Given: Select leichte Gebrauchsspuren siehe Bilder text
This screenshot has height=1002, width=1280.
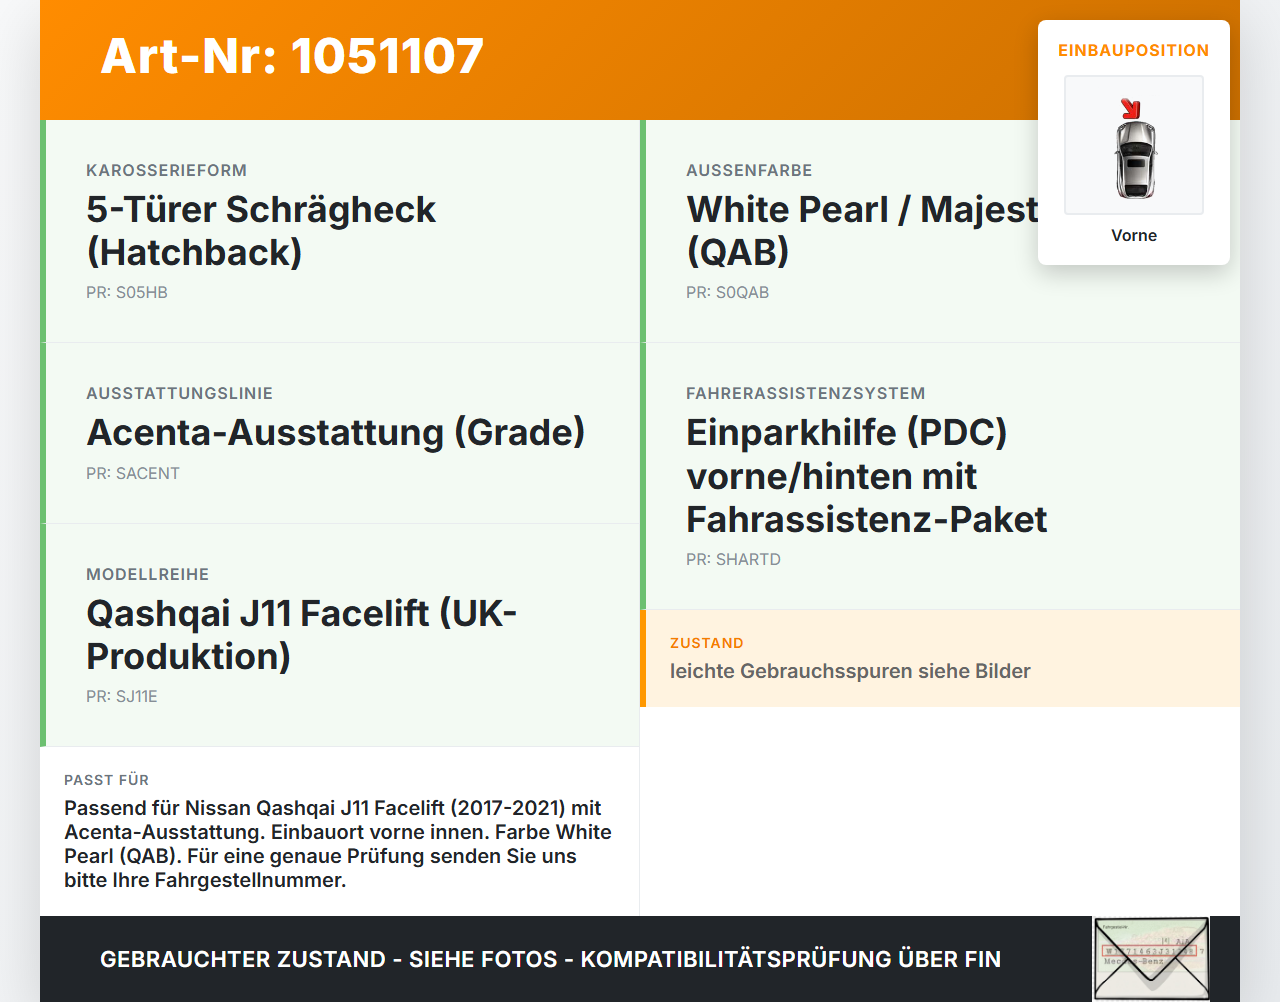Looking at the screenshot, I should (850, 671).
